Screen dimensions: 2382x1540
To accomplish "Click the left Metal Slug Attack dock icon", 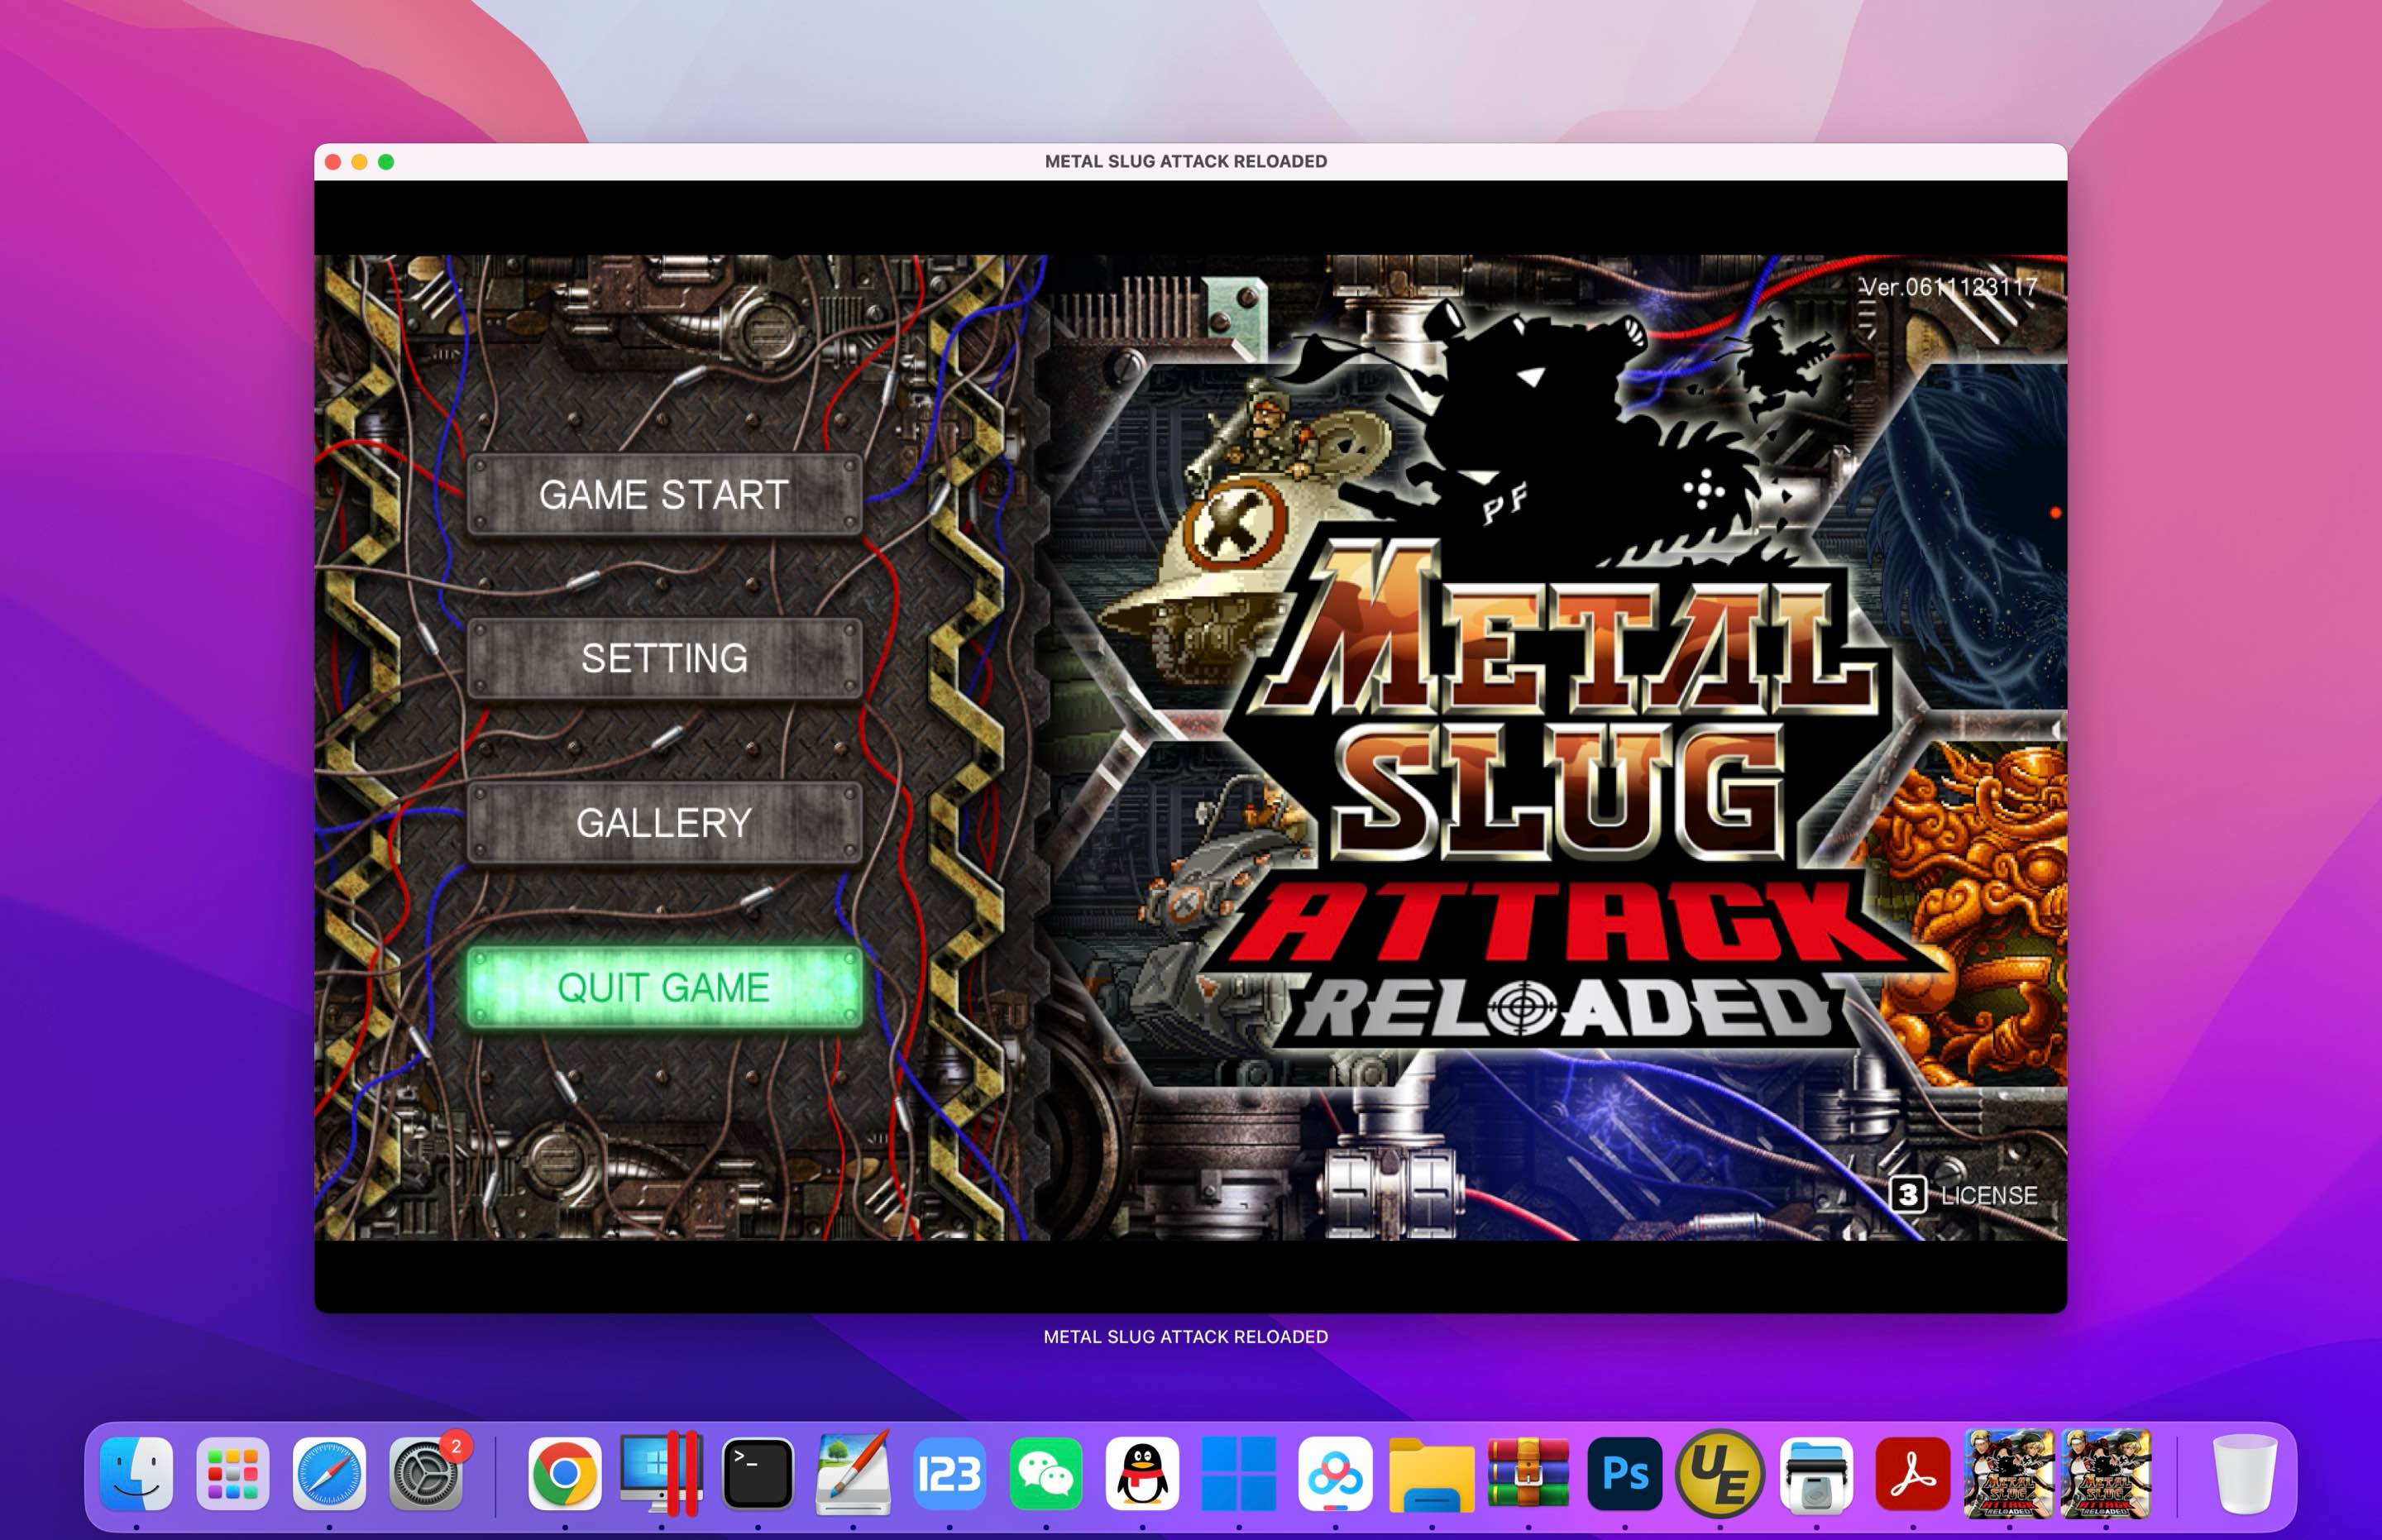I will pyautogui.click(x=2009, y=1474).
